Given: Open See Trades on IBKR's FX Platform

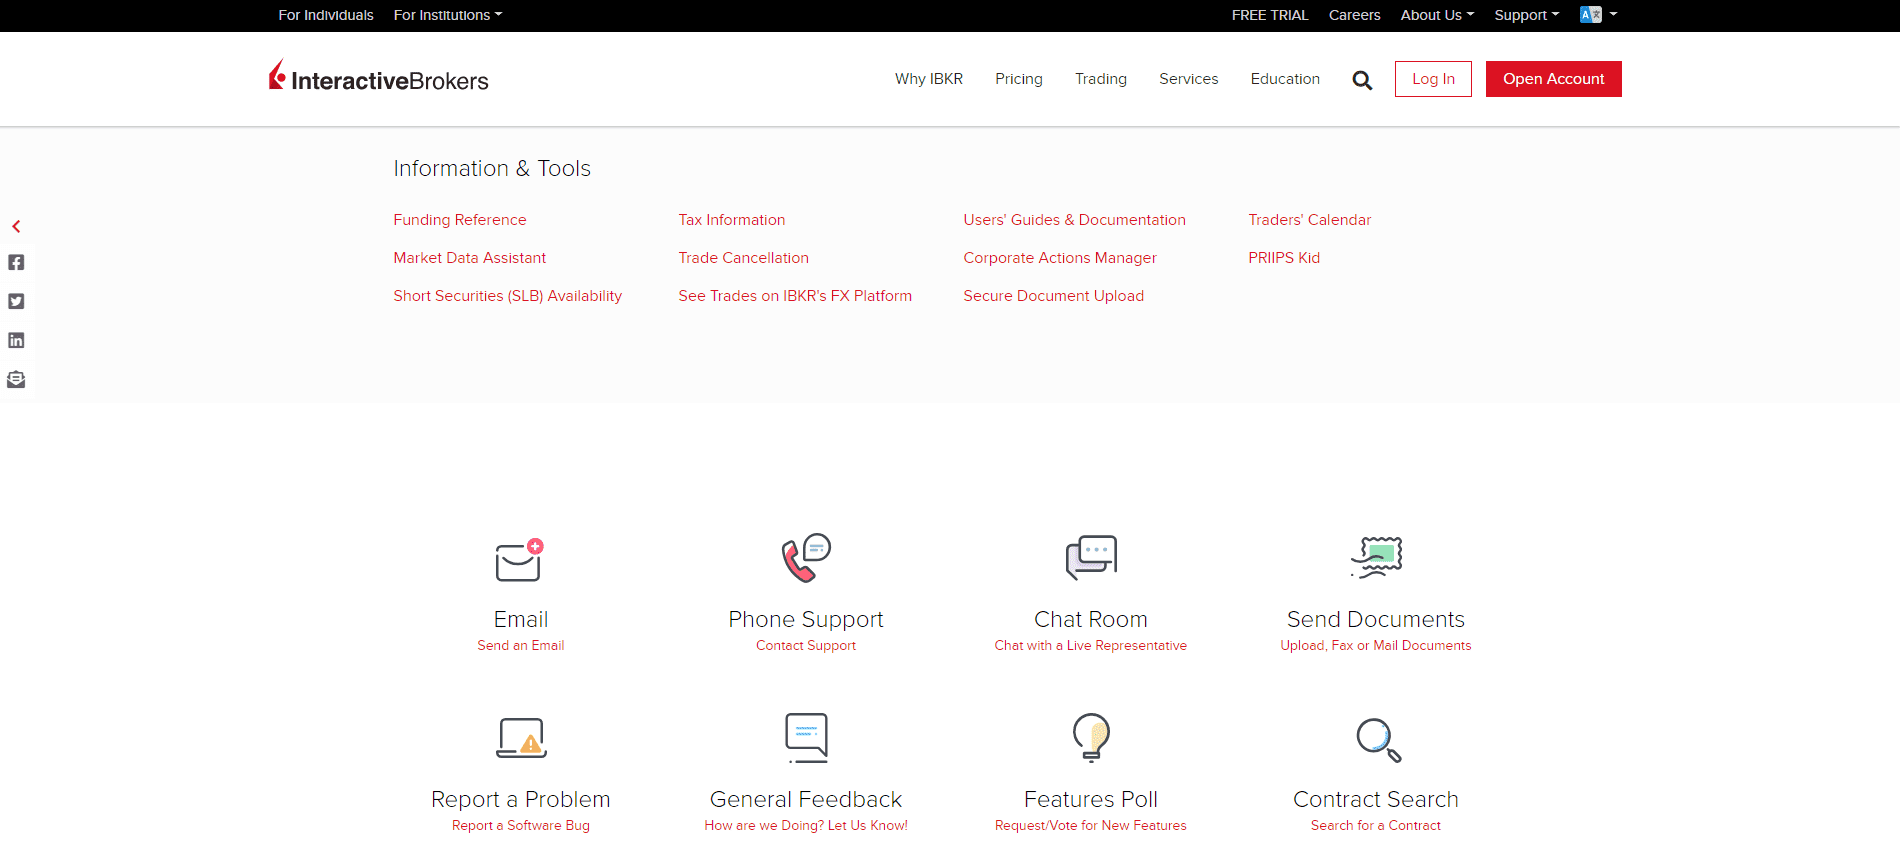Looking at the screenshot, I should coord(795,296).
